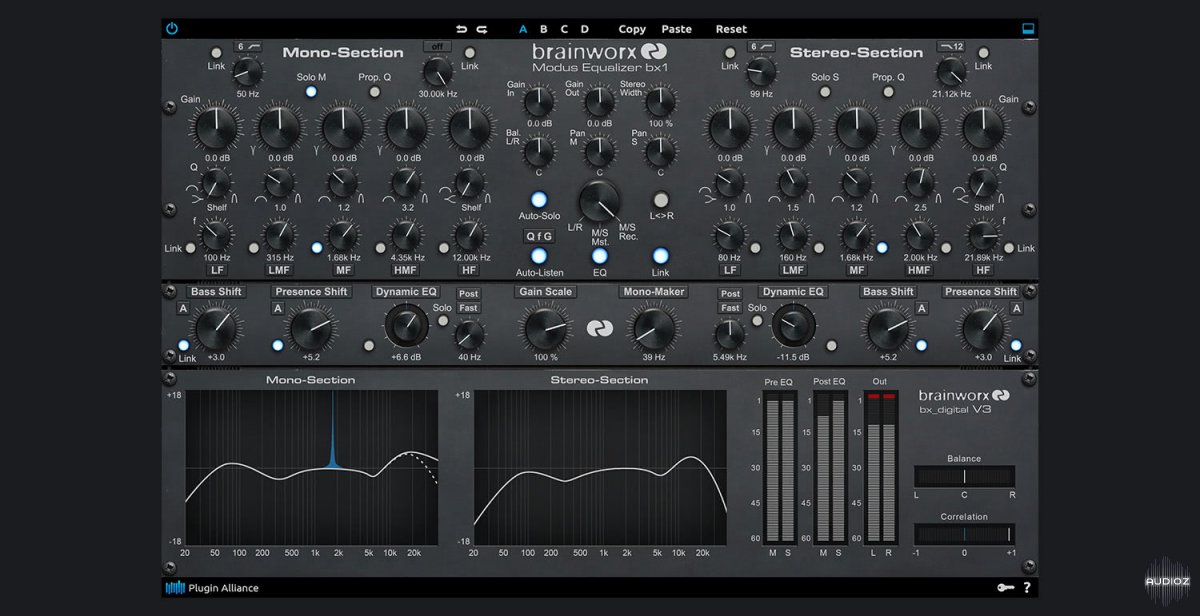Click the Stereo-Section HF band button
This screenshot has height=616, width=1200.
point(983,270)
